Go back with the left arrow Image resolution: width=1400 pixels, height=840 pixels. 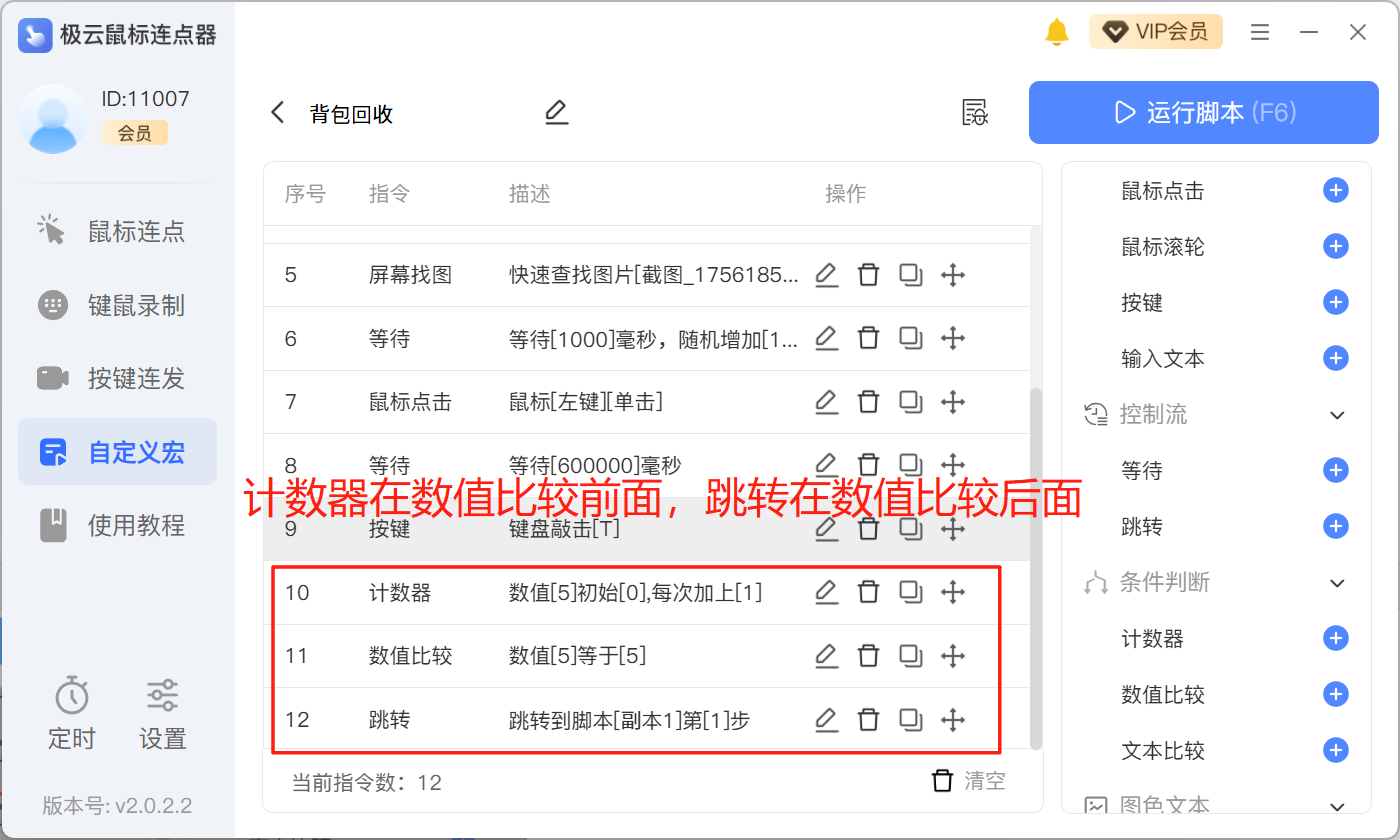278,113
